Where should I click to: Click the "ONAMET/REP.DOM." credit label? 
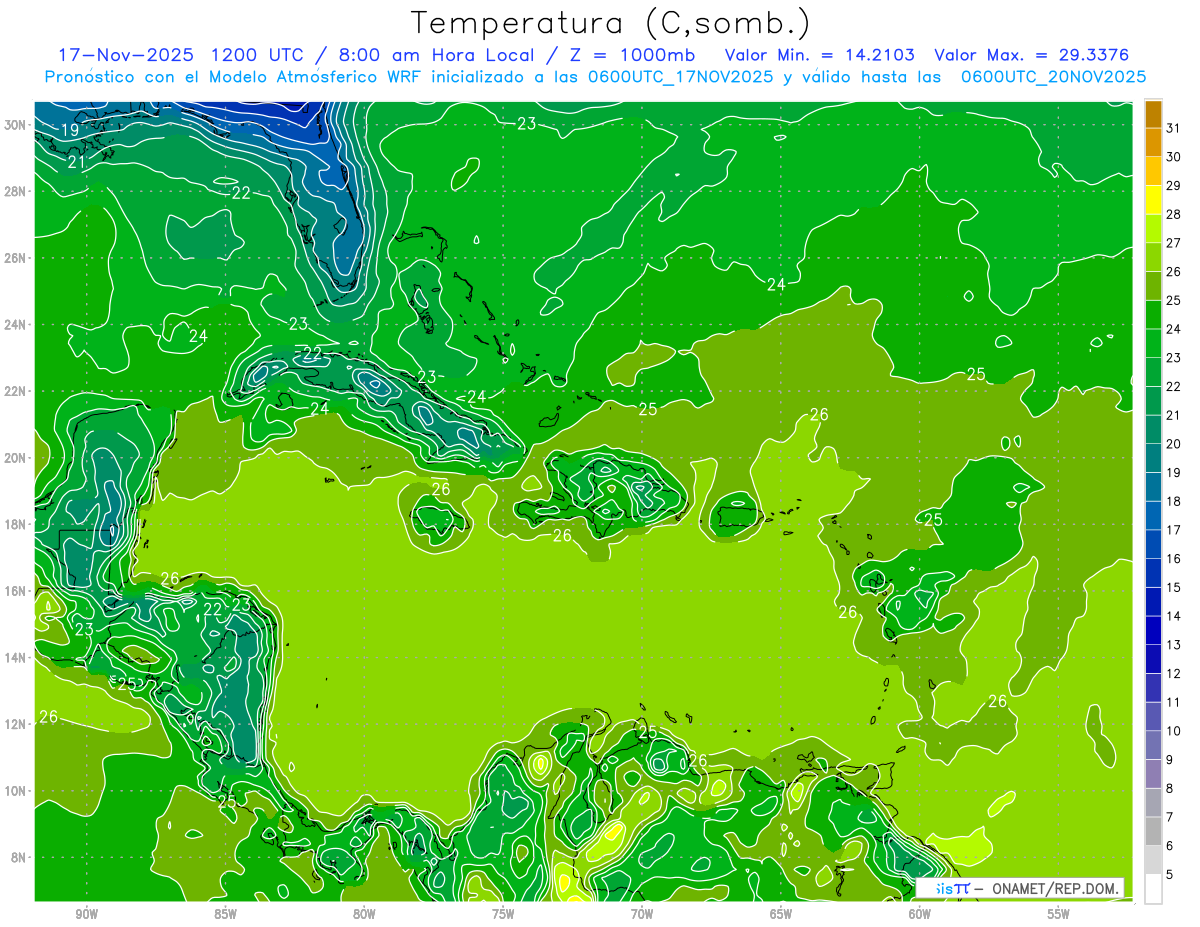1057,888
